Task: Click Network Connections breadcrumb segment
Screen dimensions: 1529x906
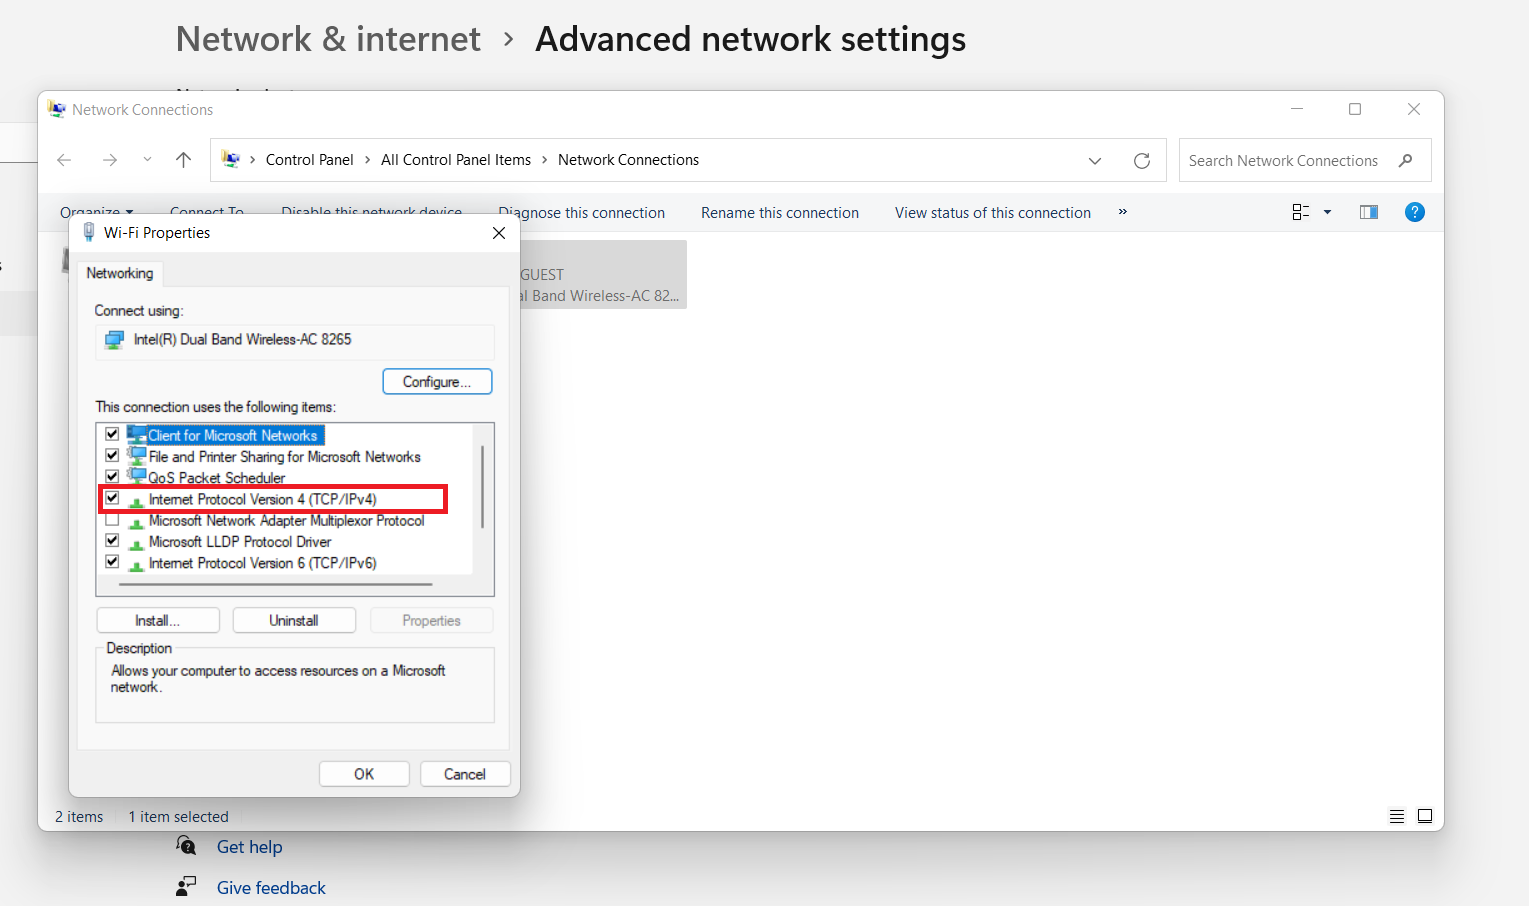Action: point(628,160)
